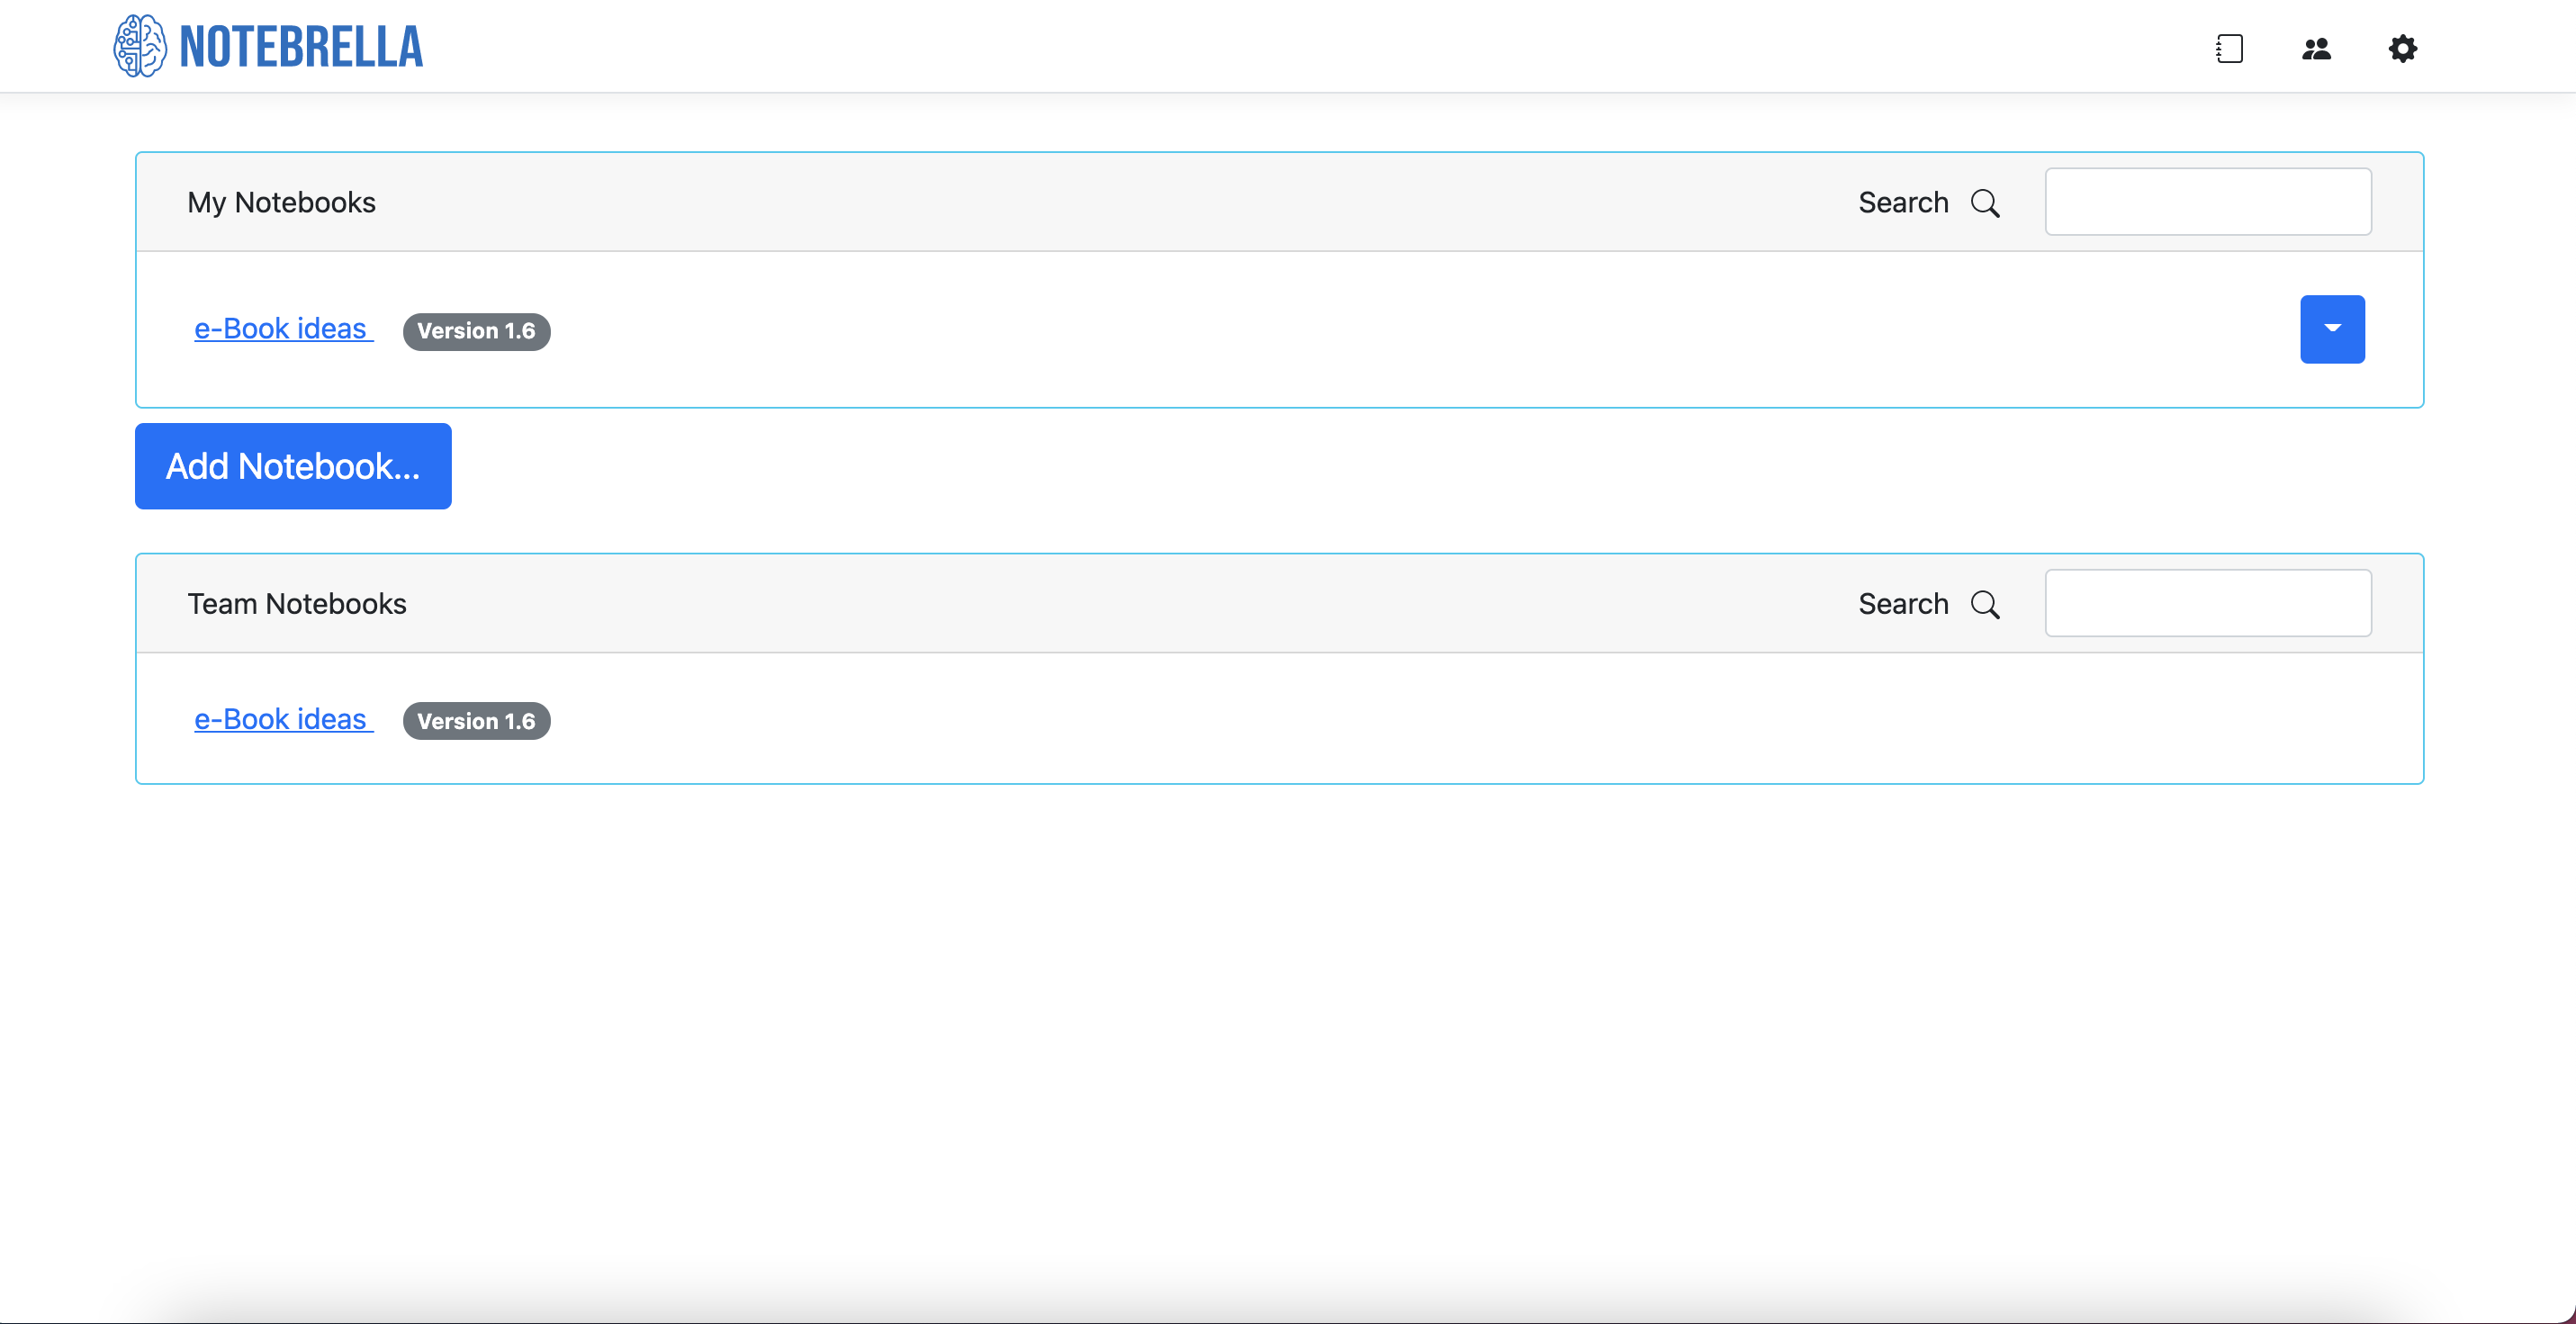Open settings gear icon
Viewport: 2576px width, 1324px height.
point(2402,48)
